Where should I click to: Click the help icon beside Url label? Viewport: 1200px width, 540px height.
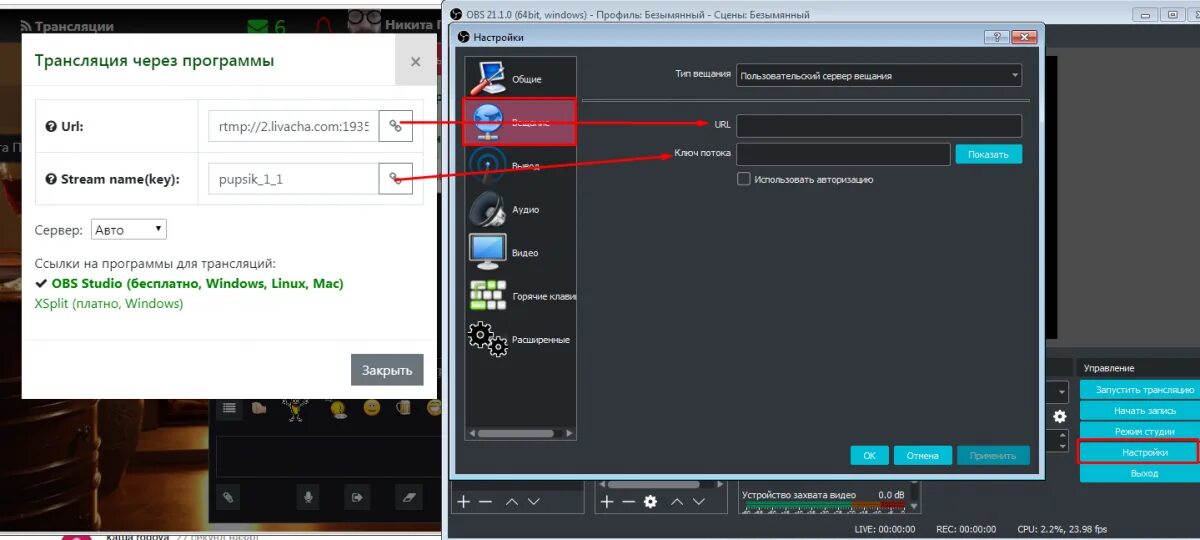coord(51,127)
